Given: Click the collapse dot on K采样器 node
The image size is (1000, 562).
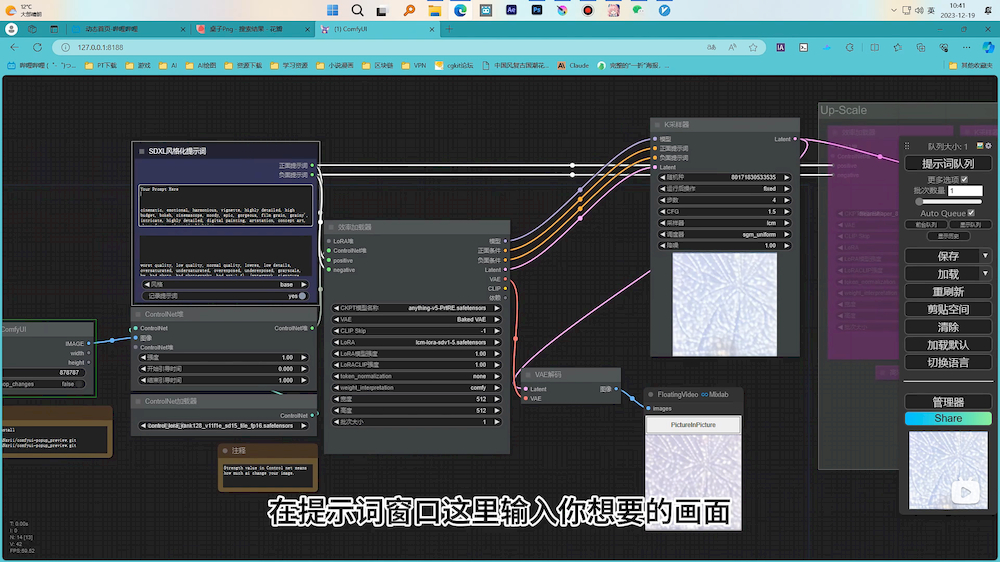Looking at the screenshot, I should [x=657, y=125].
